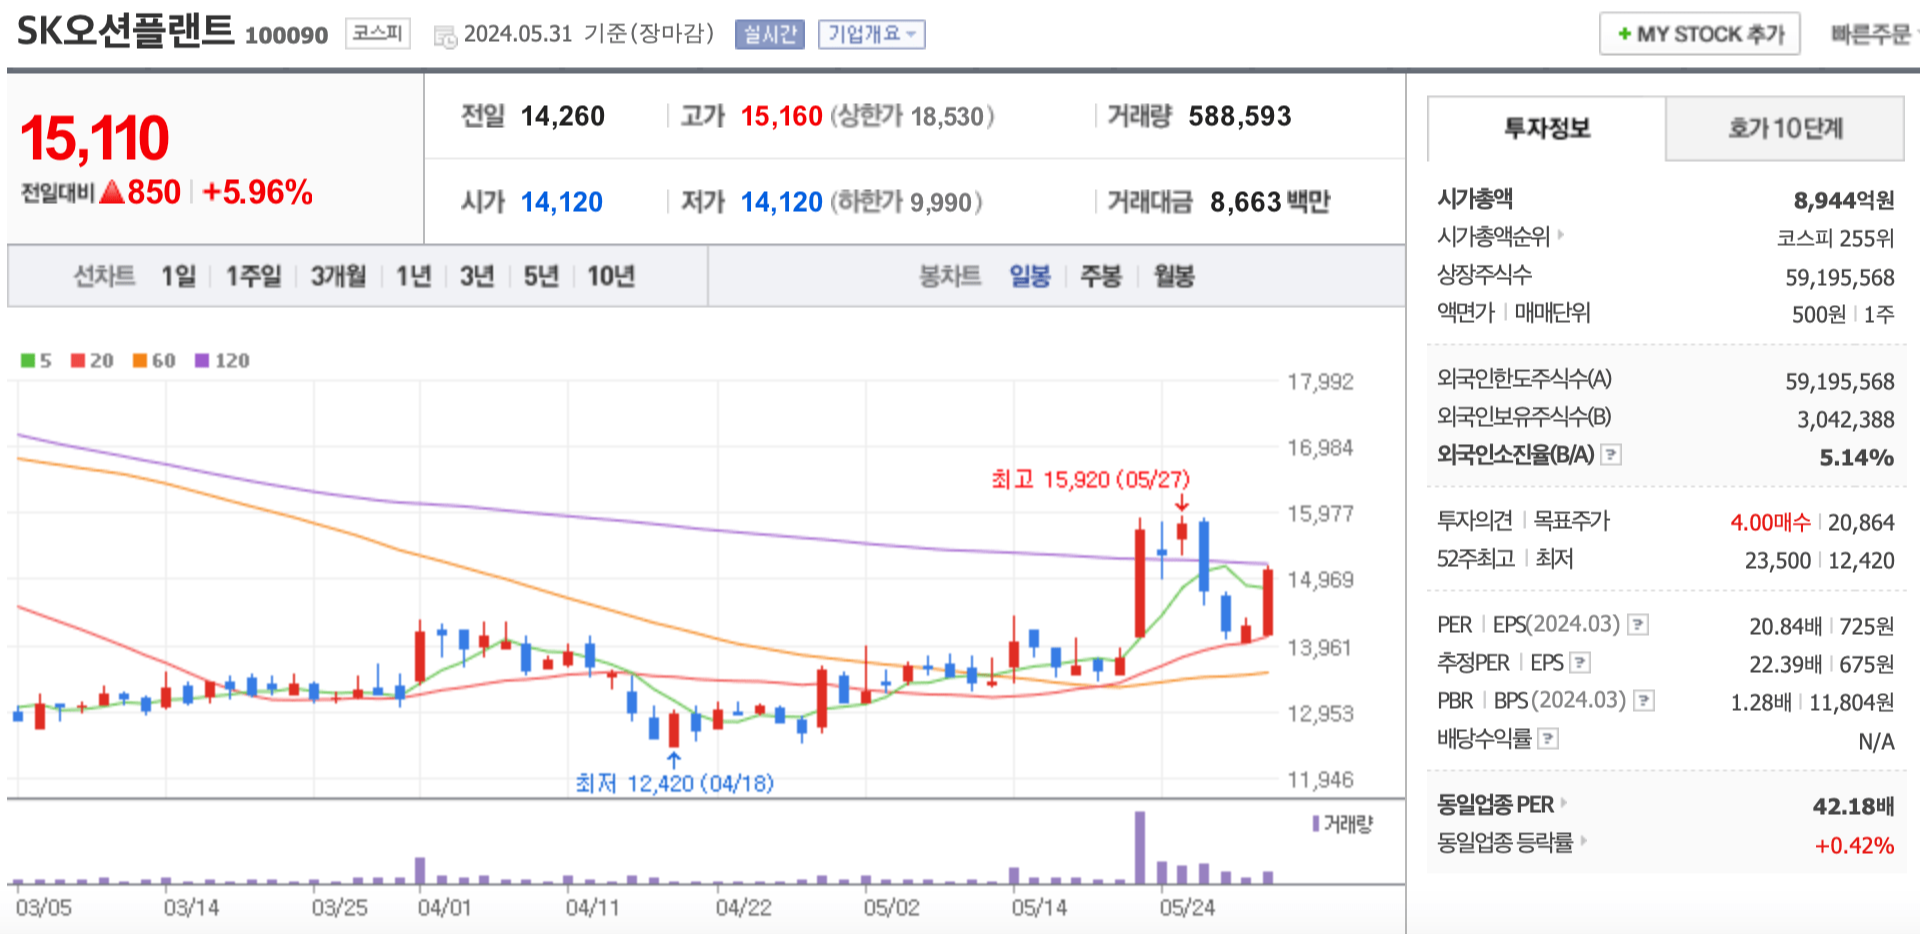Viewport: 1920px width, 934px height.
Task: Select the 주봉 candlestick chart
Action: (1101, 276)
